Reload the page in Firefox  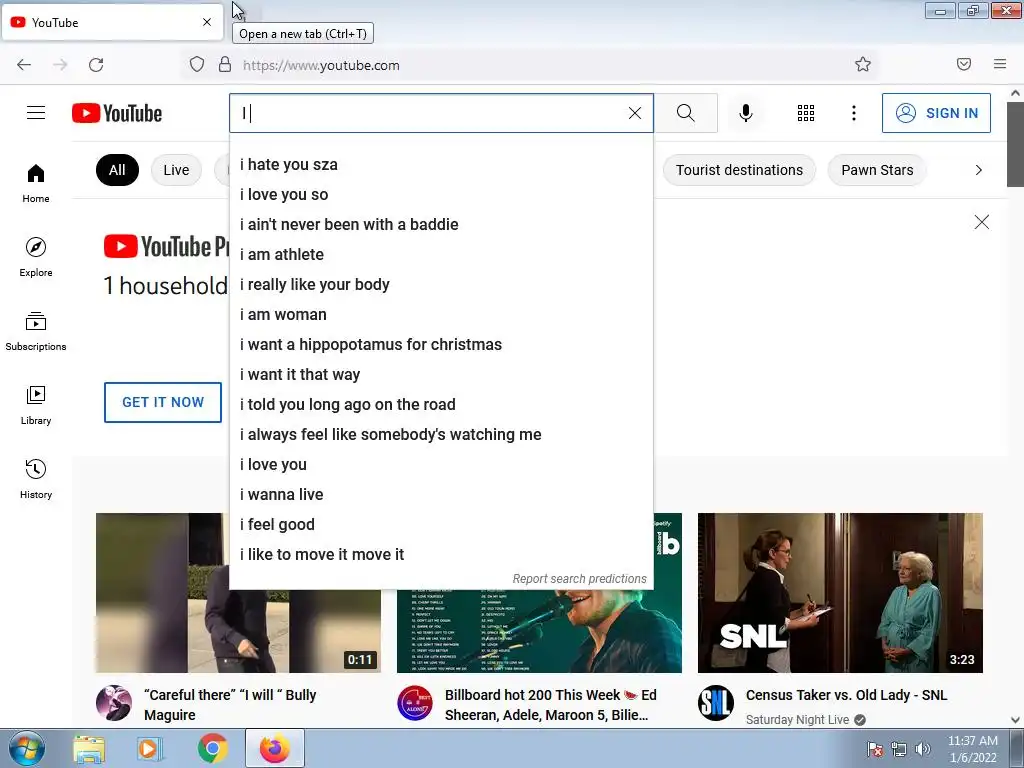point(96,65)
